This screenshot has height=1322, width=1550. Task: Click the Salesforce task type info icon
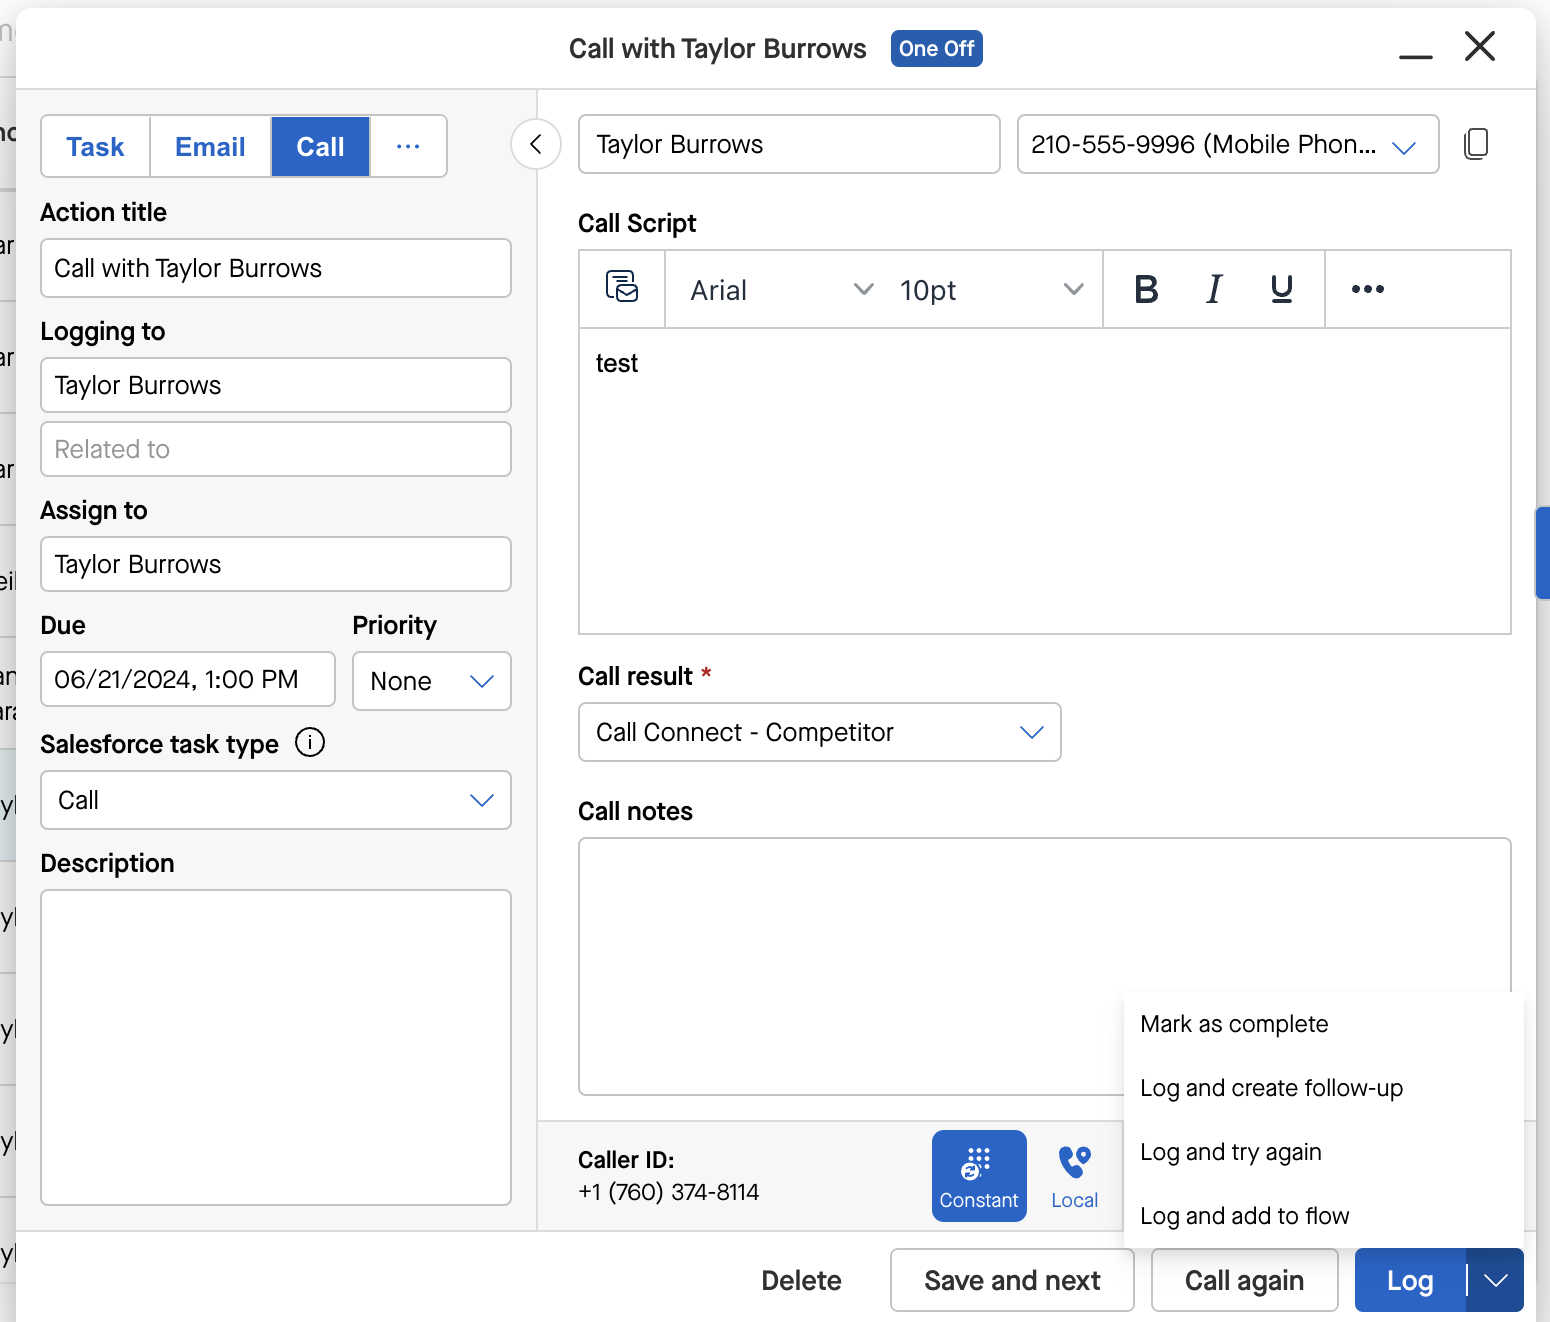310,743
